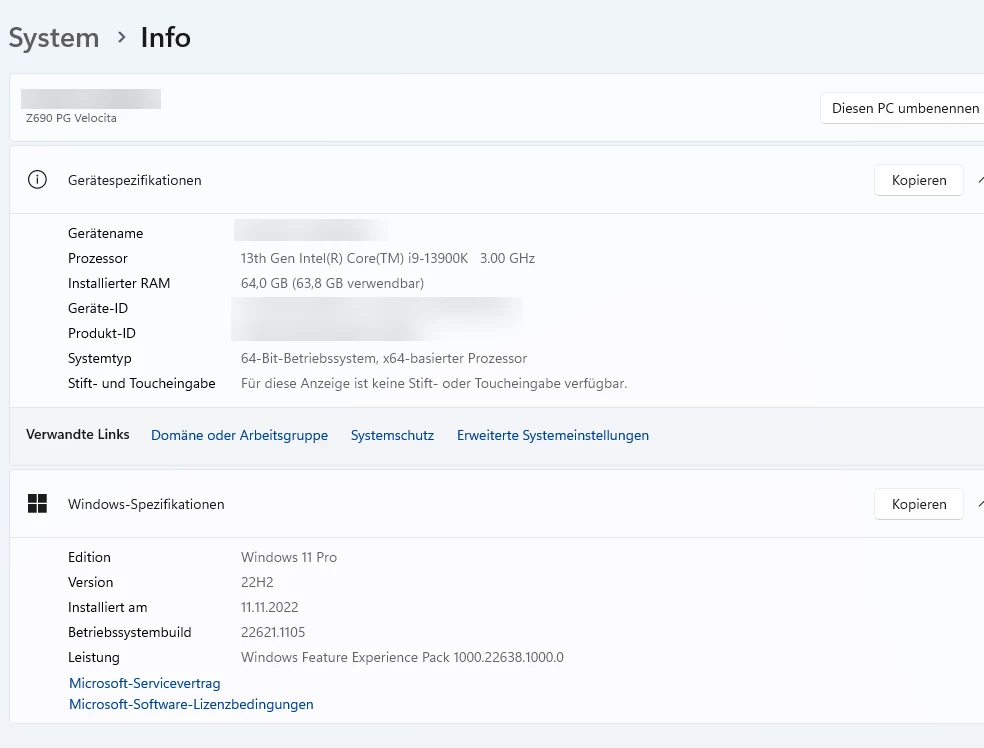Collapse the Windows-Spezifikationen section chevron
The width and height of the screenshot is (984, 748).
[x=980, y=504]
